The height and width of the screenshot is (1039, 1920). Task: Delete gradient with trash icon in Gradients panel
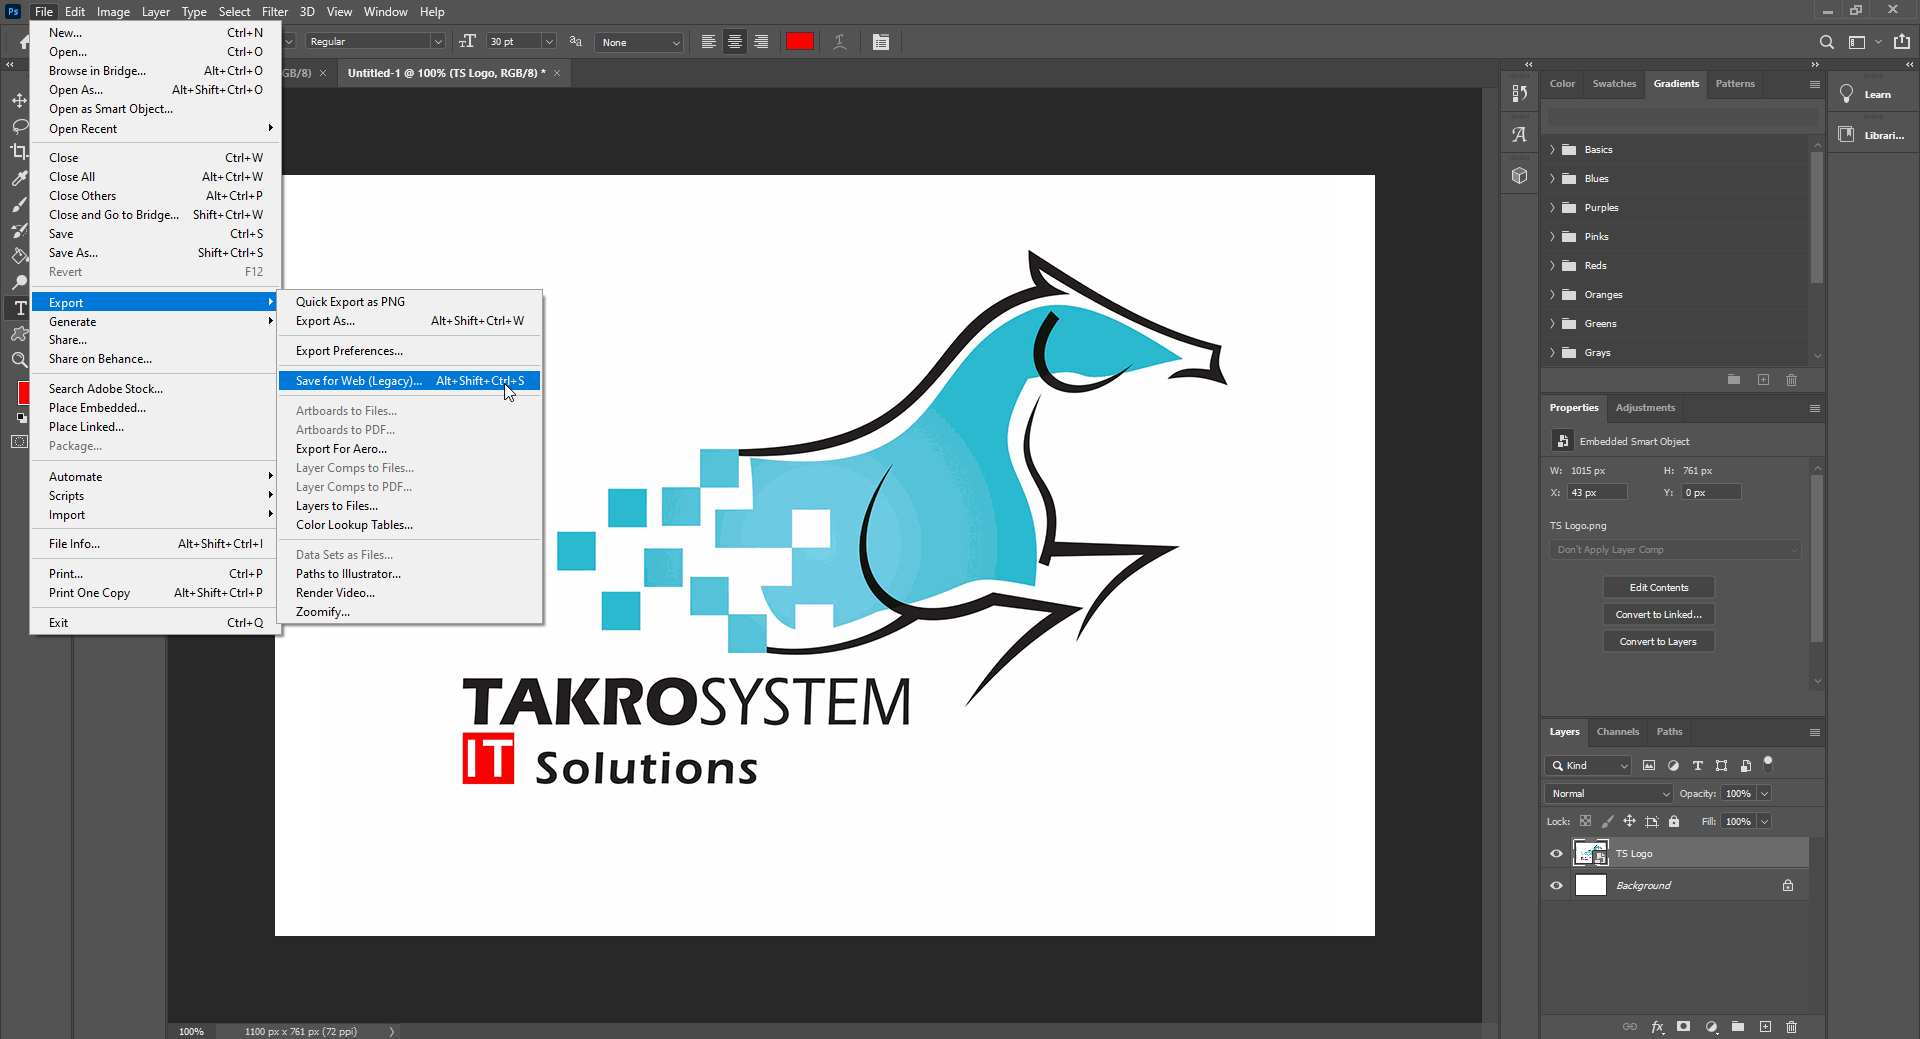(x=1792, y=380)
